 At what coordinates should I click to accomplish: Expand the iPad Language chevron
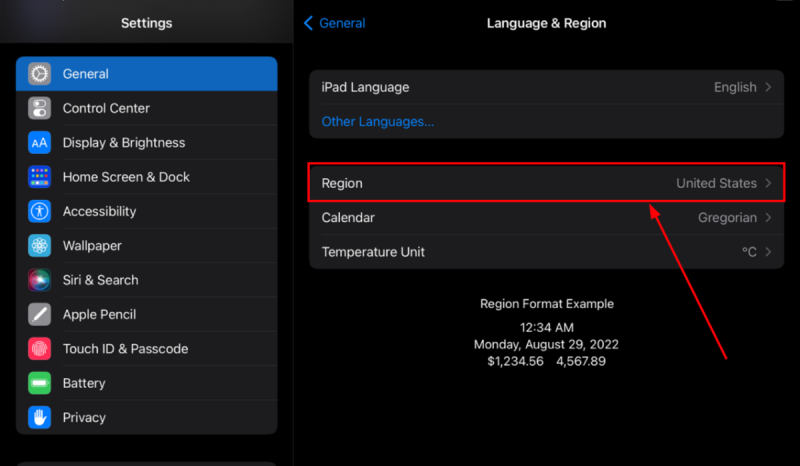(x=768, y=87)
